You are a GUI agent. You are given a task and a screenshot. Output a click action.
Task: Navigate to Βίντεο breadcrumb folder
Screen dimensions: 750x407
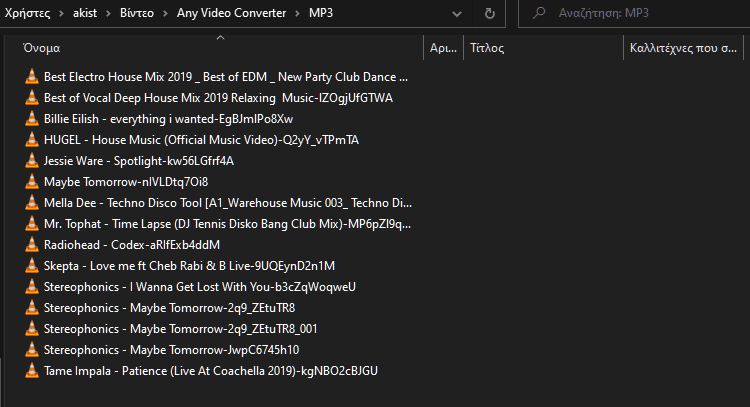tap(137, 13)
